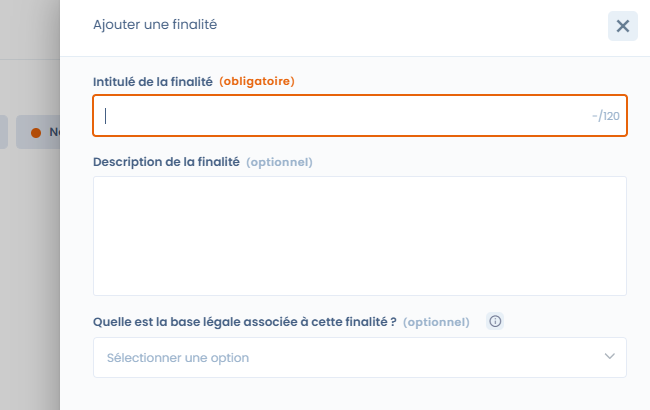650x410 pixels.
Task: Click the orange "(obligatoire)" marker
Action: [x=256, y=81]
